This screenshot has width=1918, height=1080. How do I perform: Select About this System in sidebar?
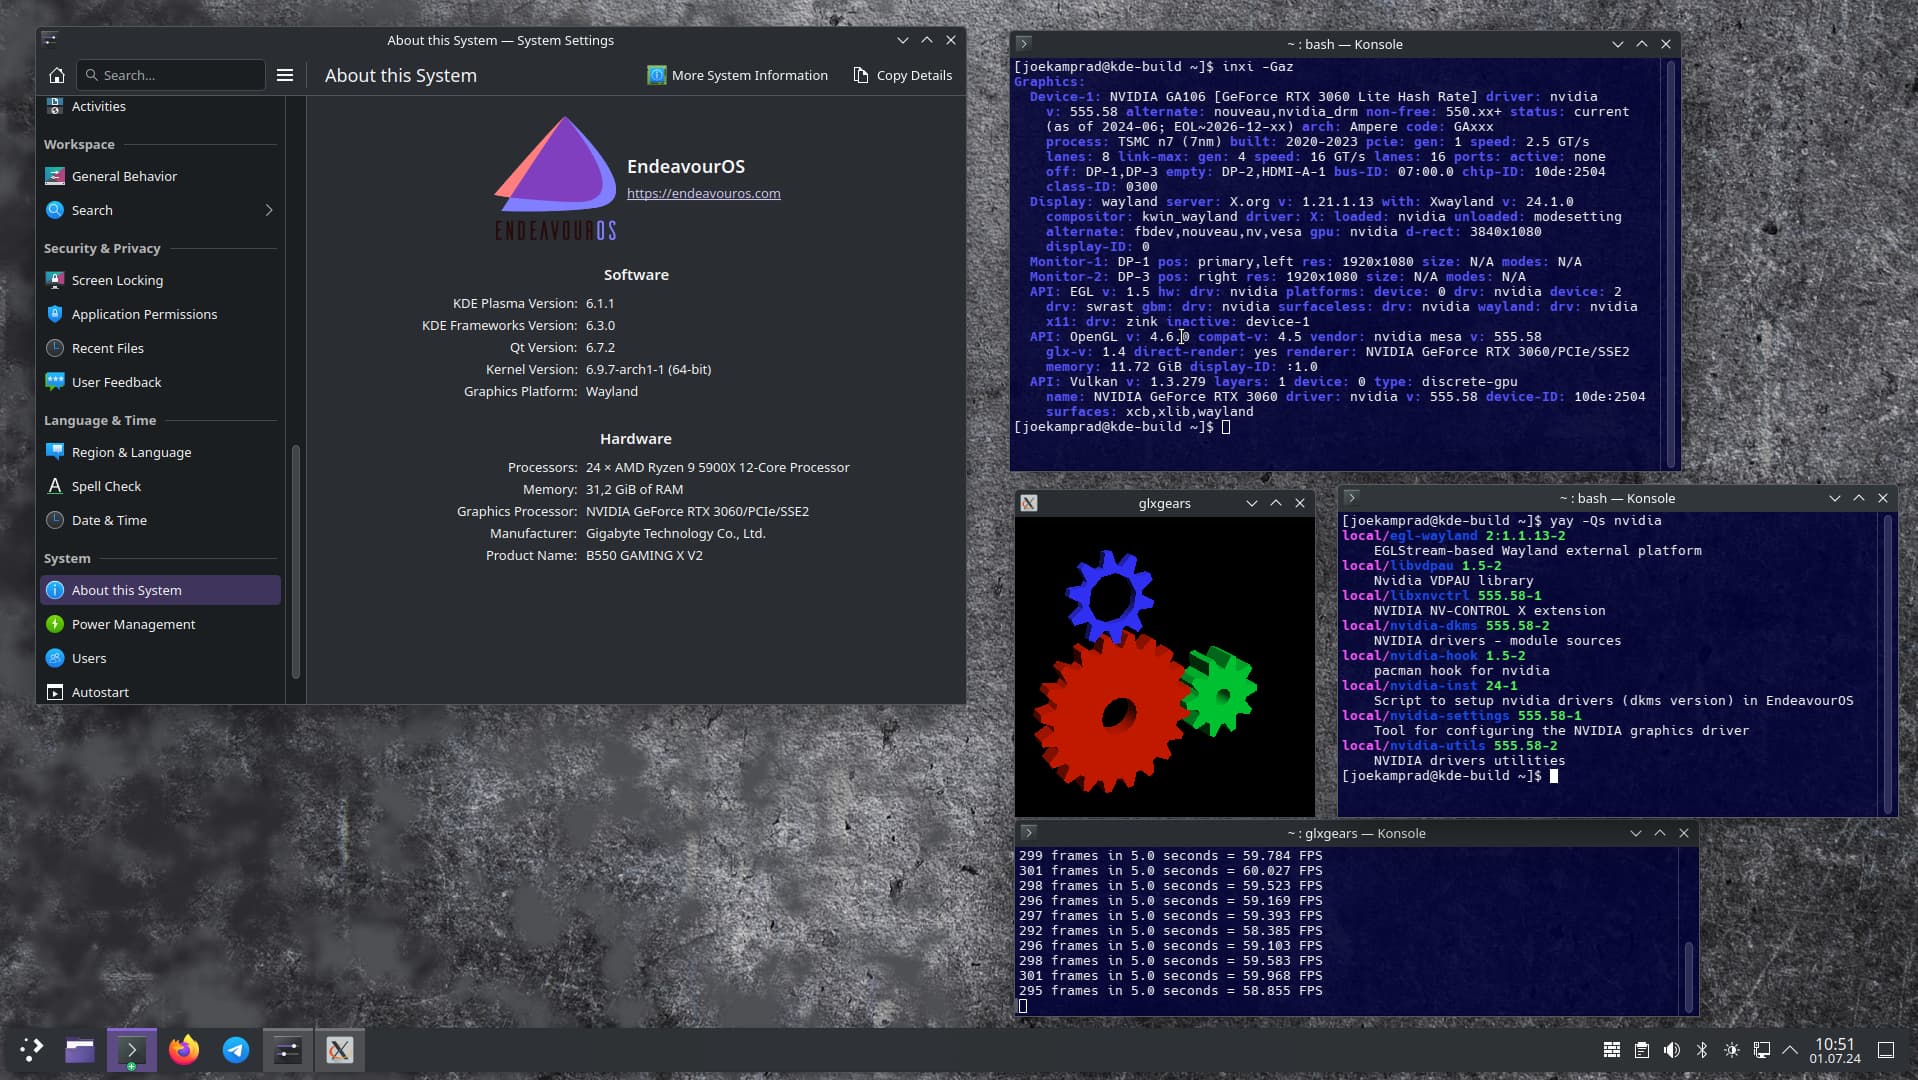pos(160,590)
